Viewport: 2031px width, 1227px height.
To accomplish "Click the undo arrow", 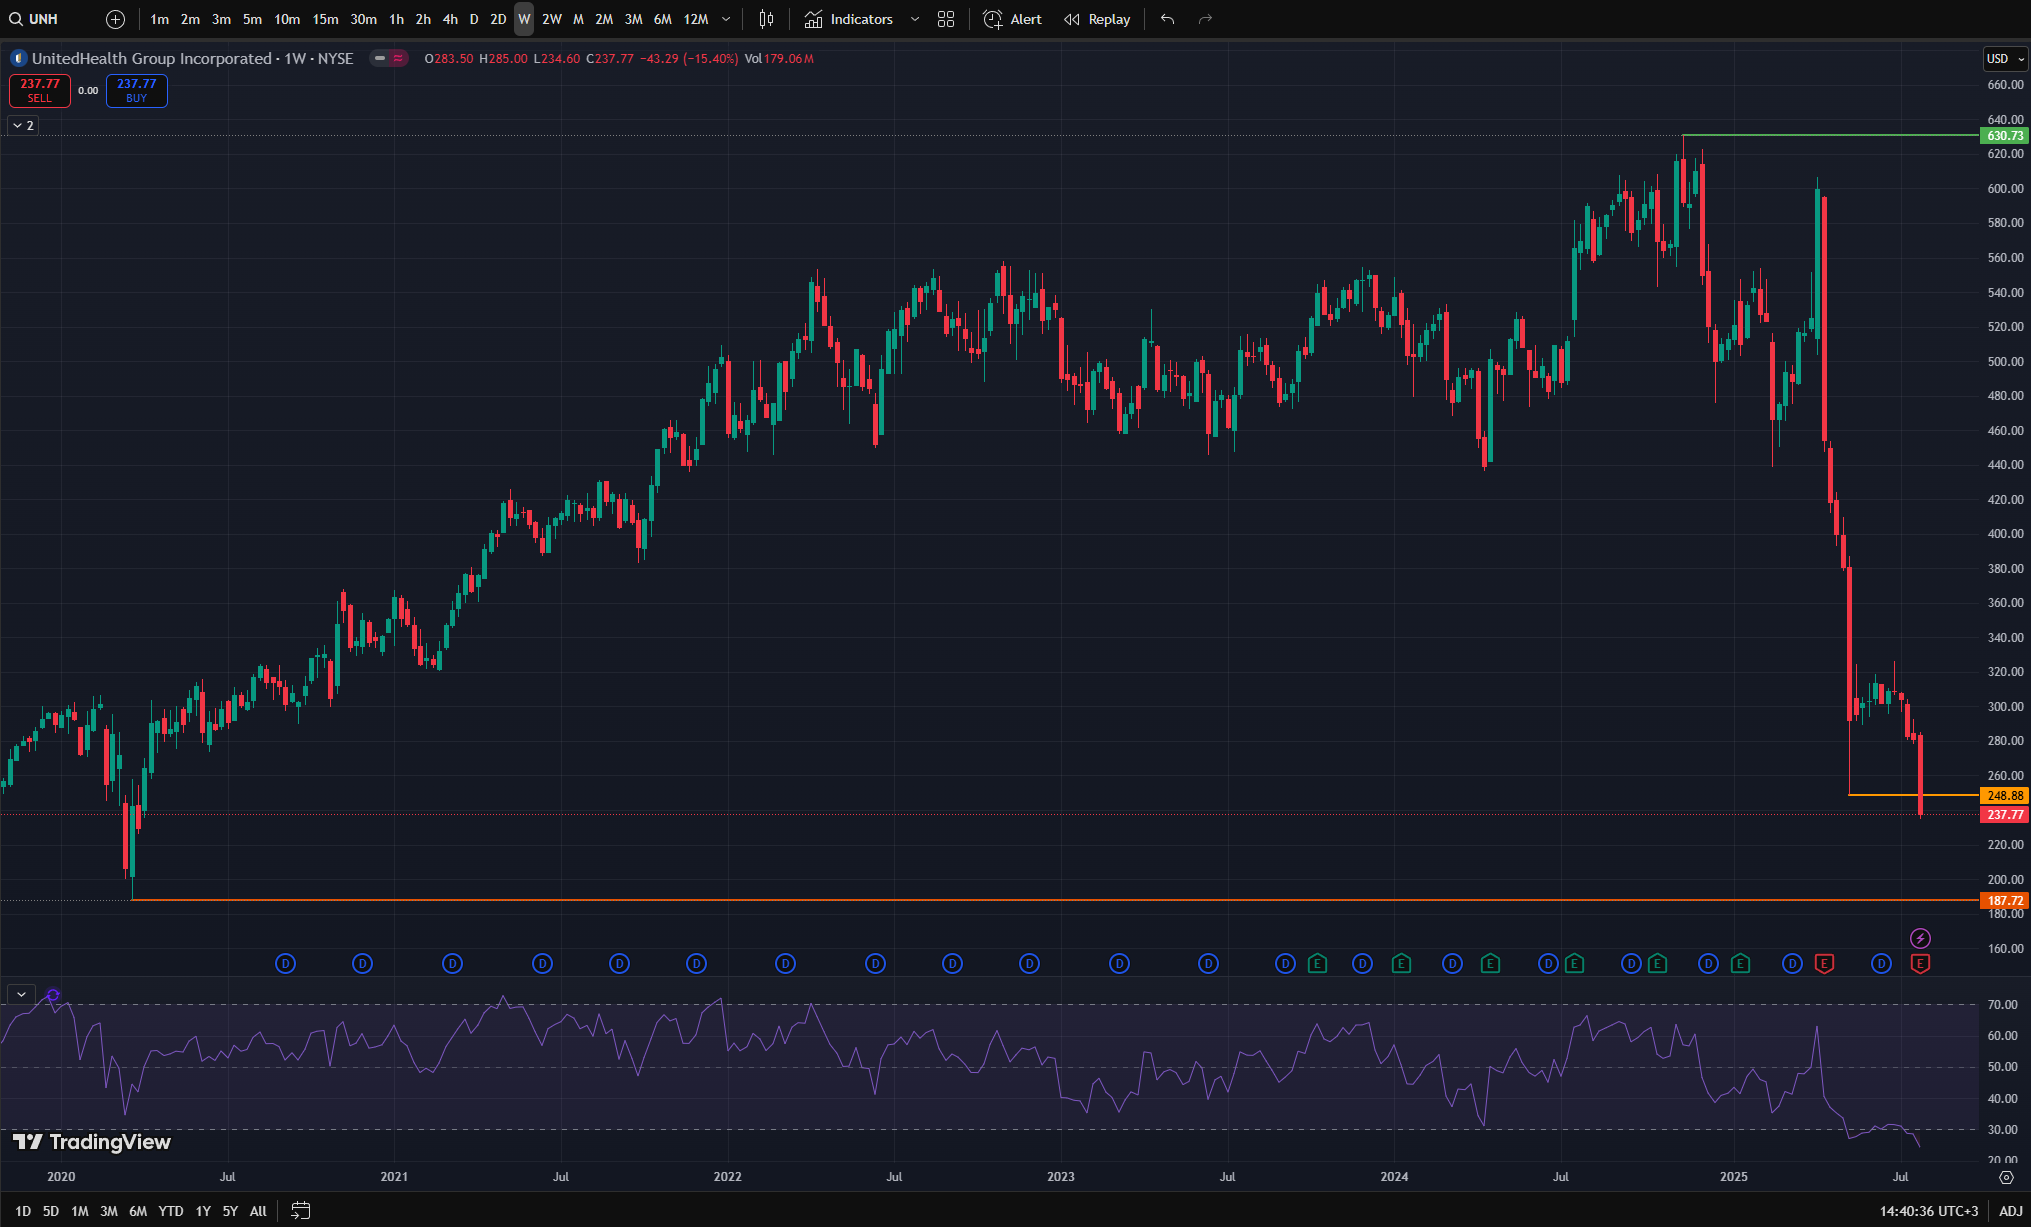I will tap(1167, 19).
